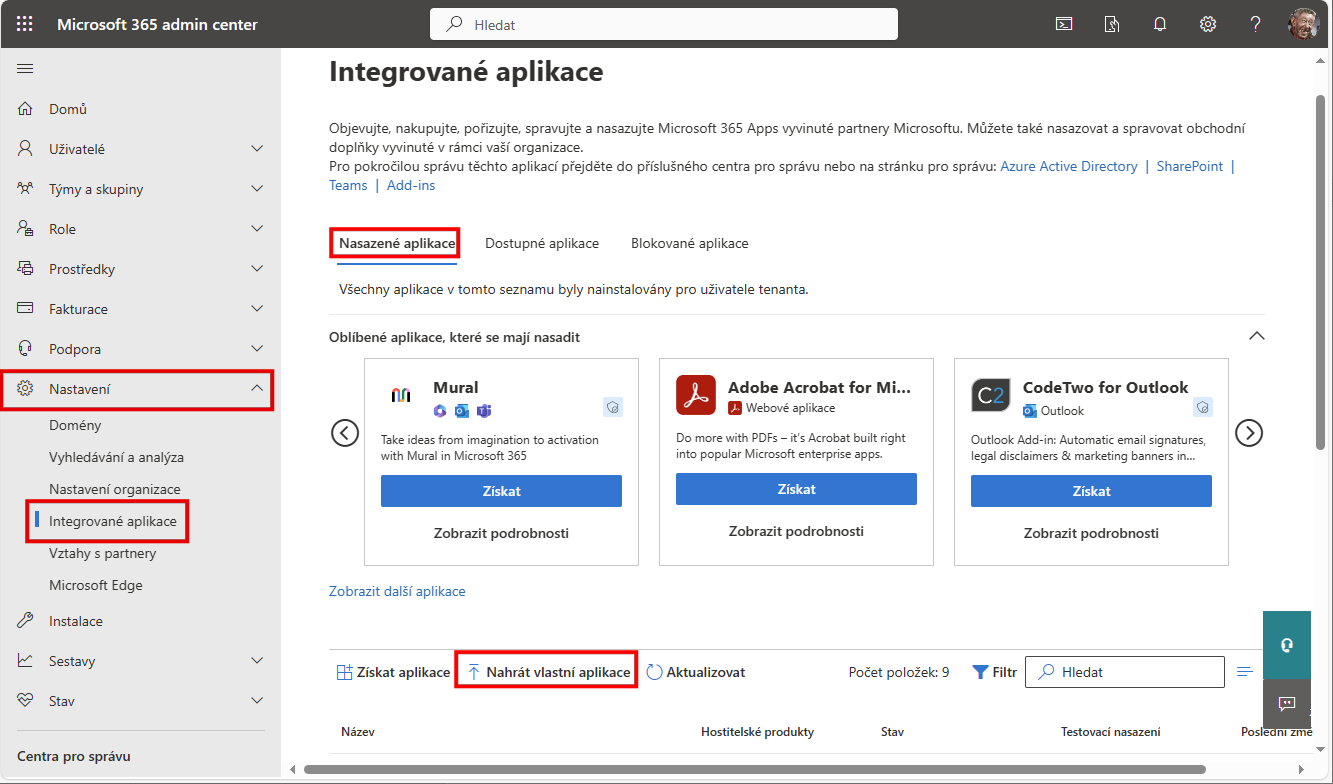Switch to the Dostupné aplikace tab
The image size is (1333, 784).
click(542, 243)
